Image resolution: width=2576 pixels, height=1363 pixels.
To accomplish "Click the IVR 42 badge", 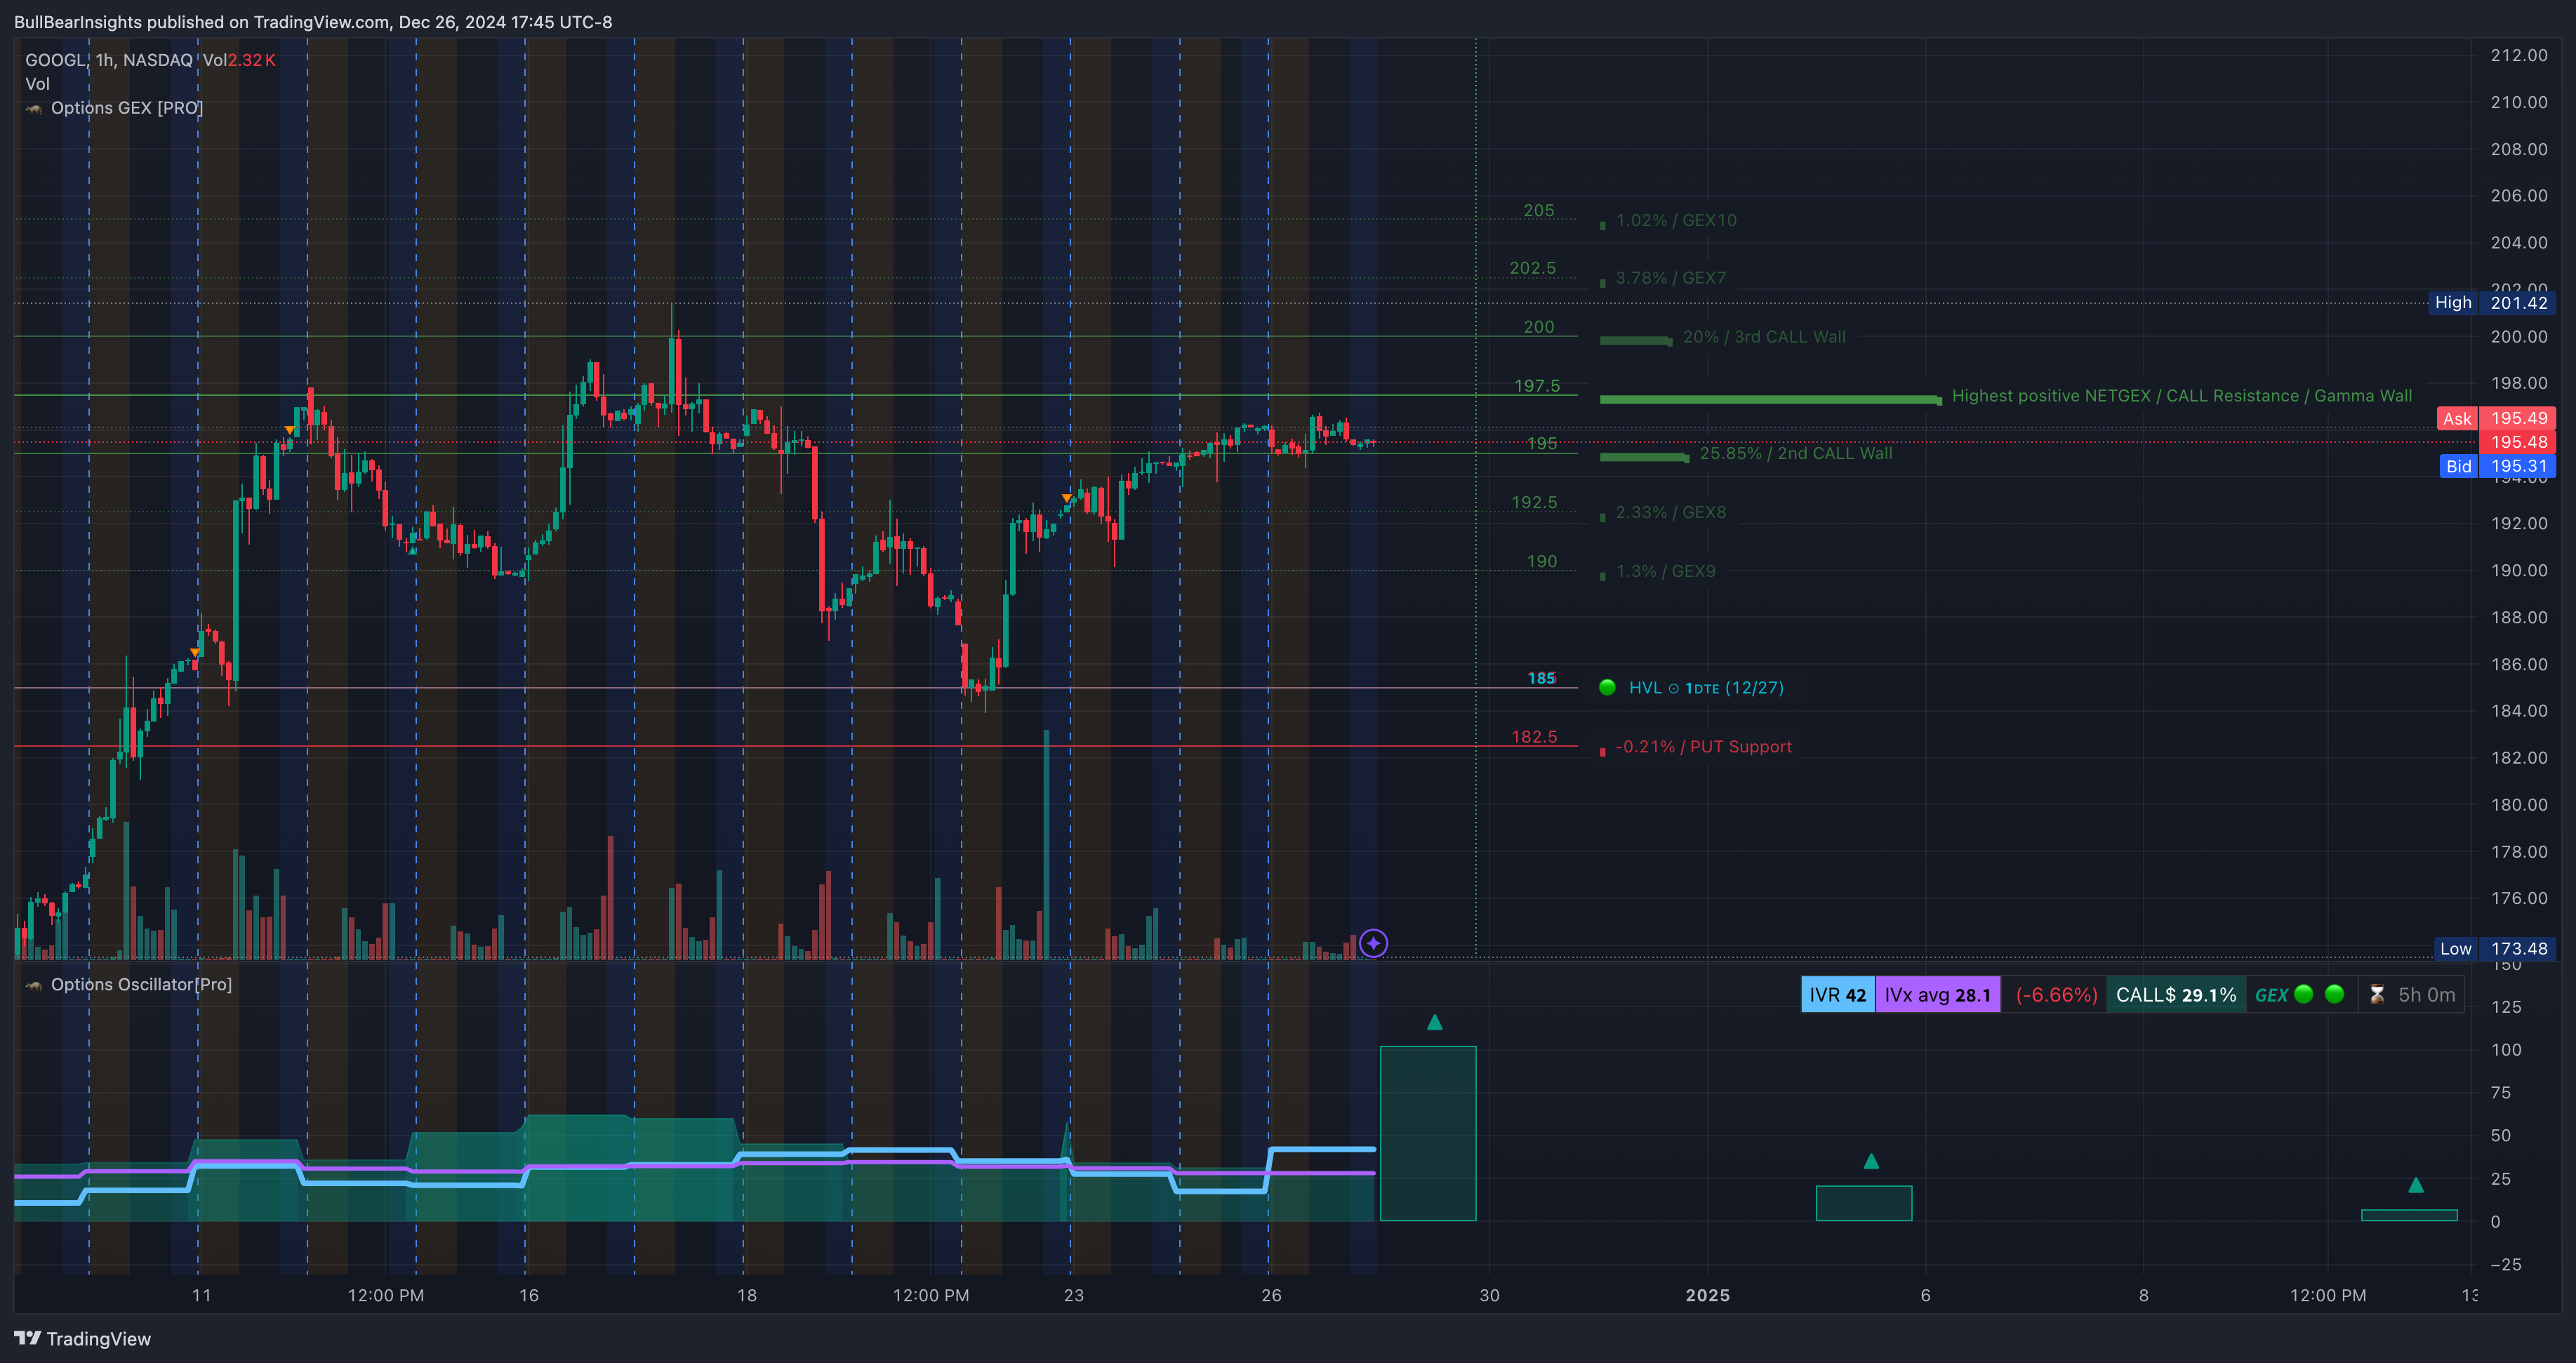I will pos(1837,995).
